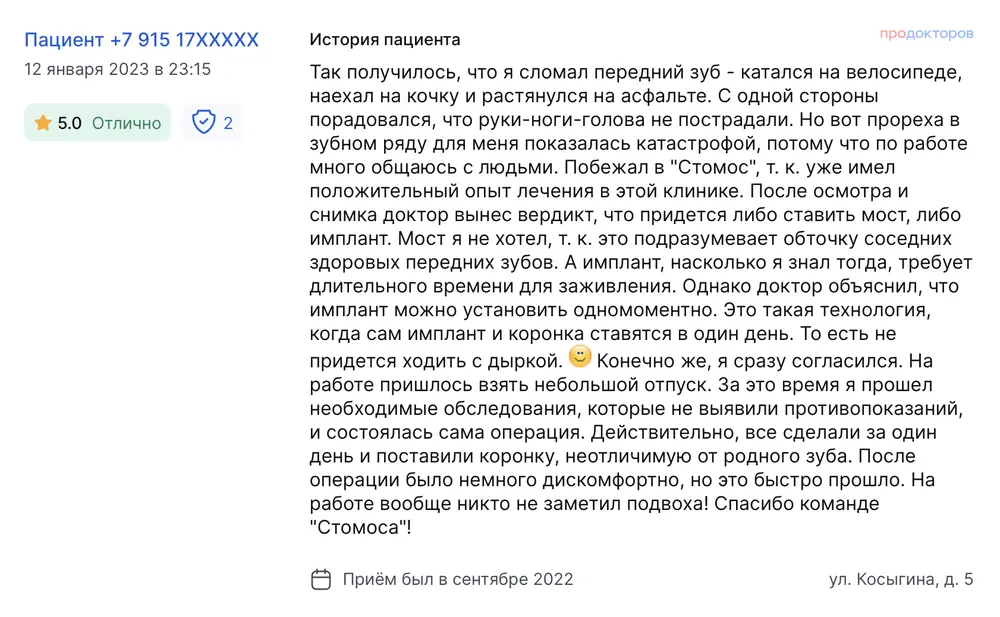The height and width of the screenshot is (617, 1000).
Task: Click the final word "Стомоса" in review
Action: [x=360, y=528]
